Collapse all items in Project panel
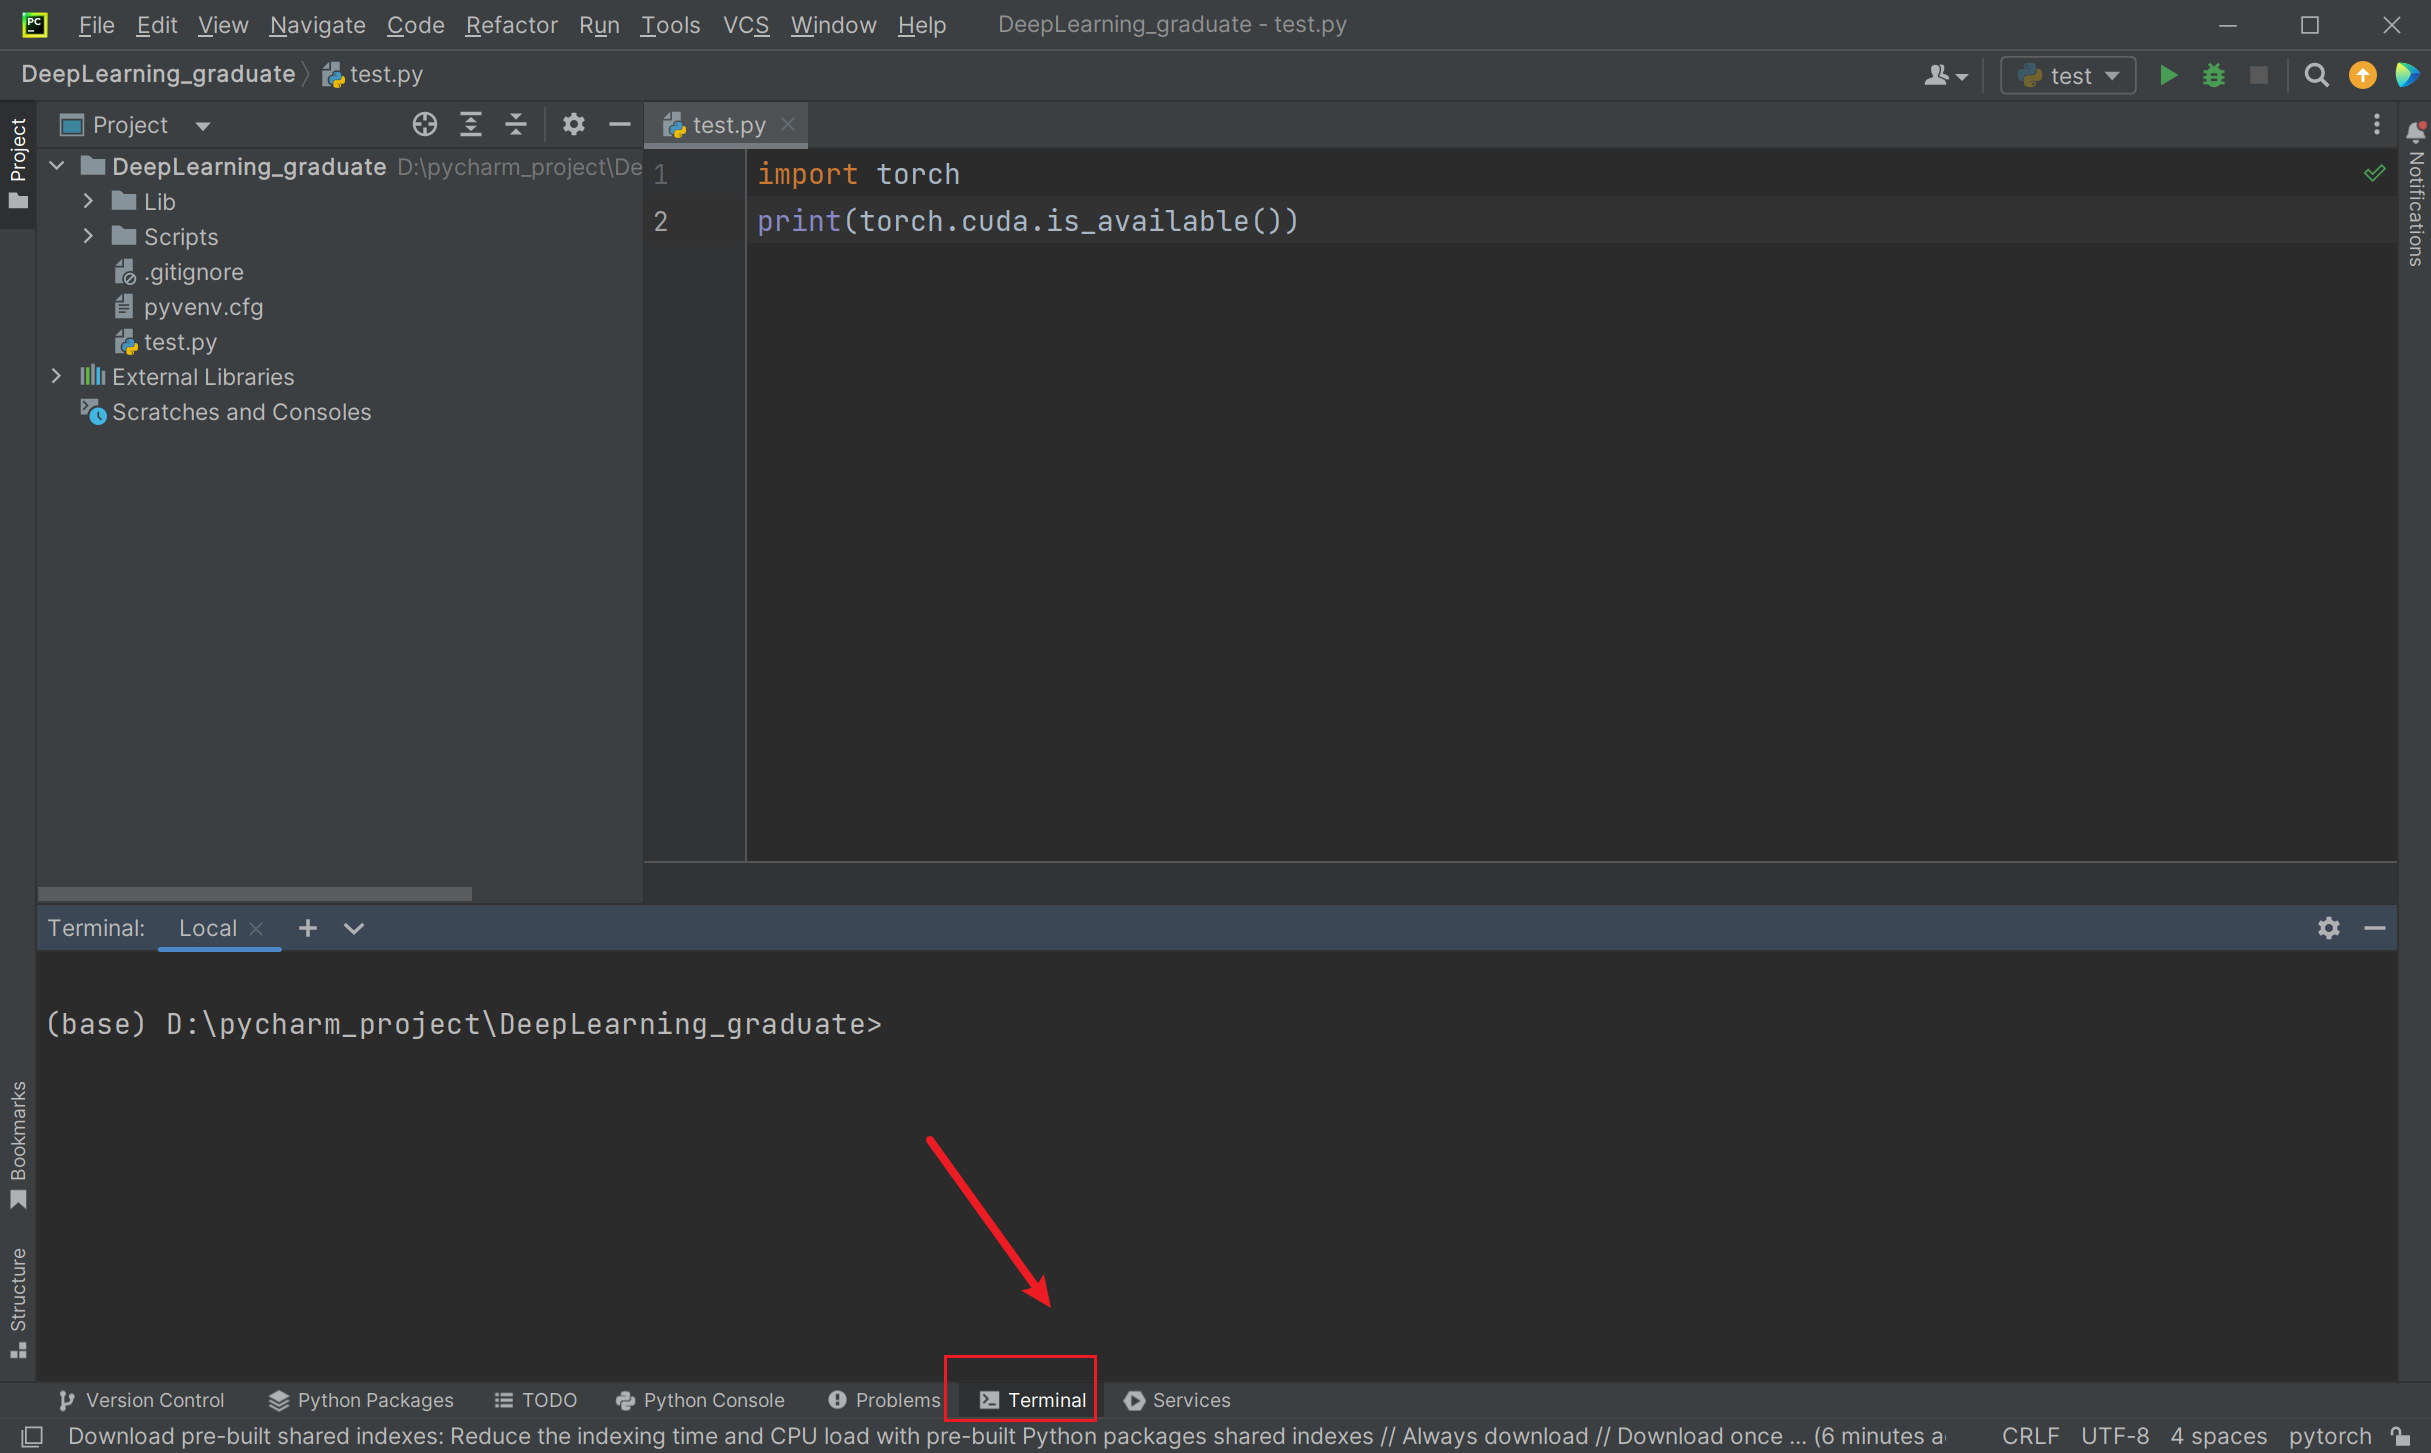The width and height of the screenshot is (2431, 1453). click(x=516, y=125)
